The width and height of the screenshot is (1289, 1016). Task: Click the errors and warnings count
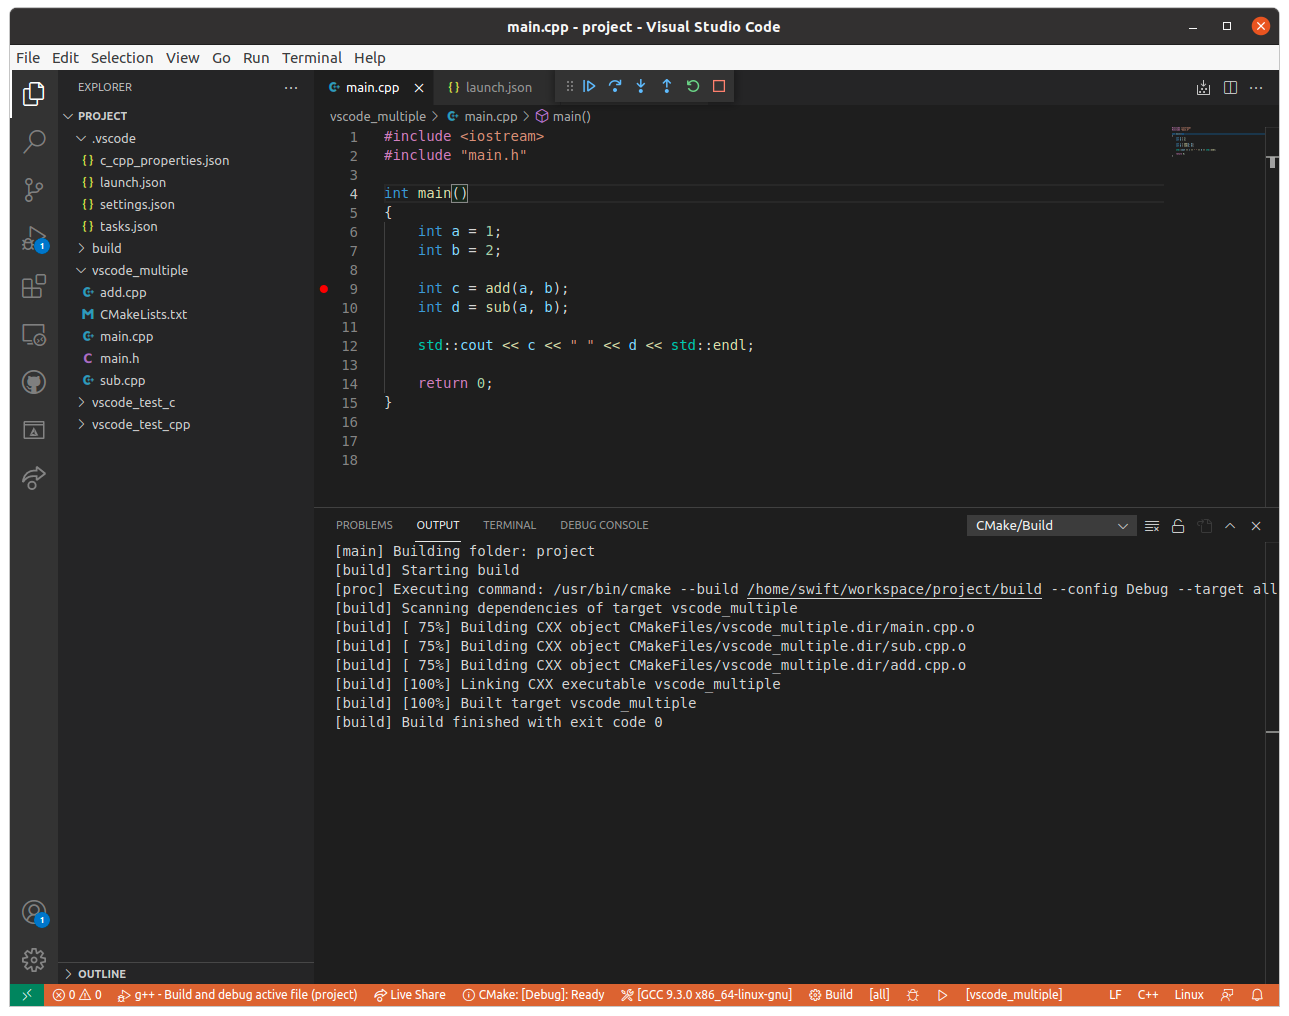[x=78, y=995]
